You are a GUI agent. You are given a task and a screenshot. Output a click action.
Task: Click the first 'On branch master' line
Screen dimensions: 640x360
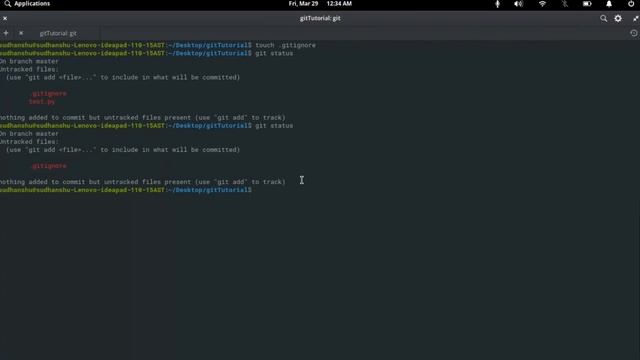(x=29, y=62)
